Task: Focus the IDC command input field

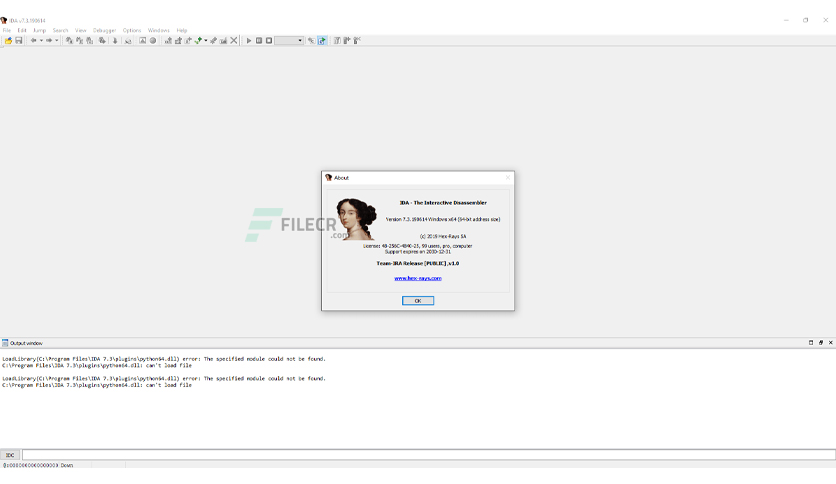Action: pos(429,455)
